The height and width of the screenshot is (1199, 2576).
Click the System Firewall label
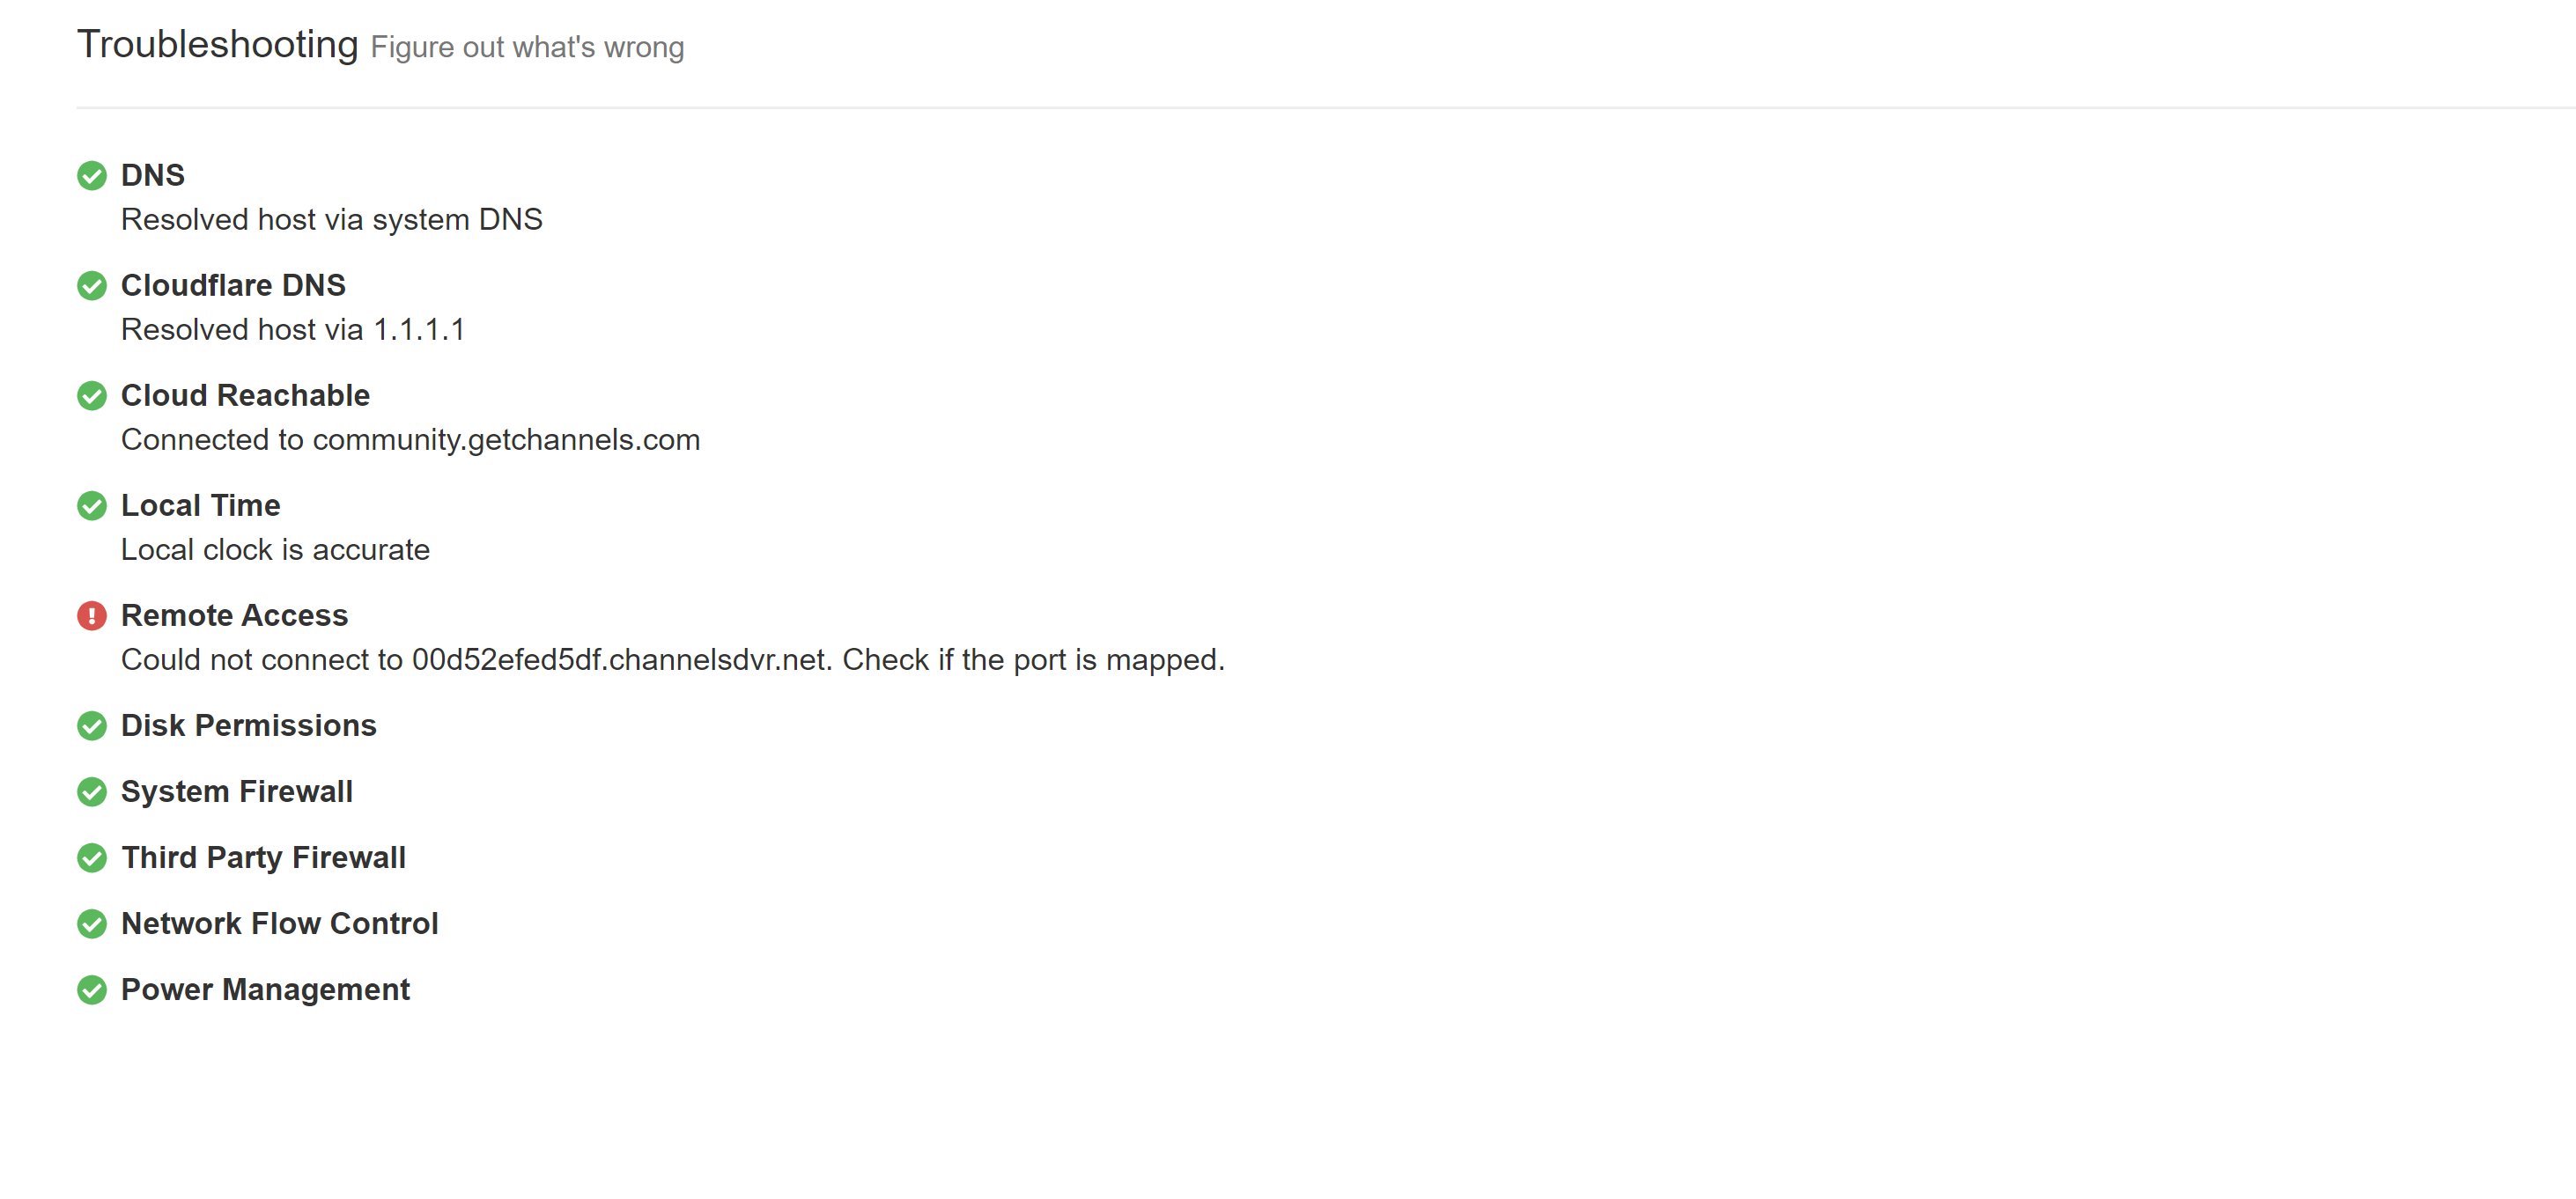[236, 791]
